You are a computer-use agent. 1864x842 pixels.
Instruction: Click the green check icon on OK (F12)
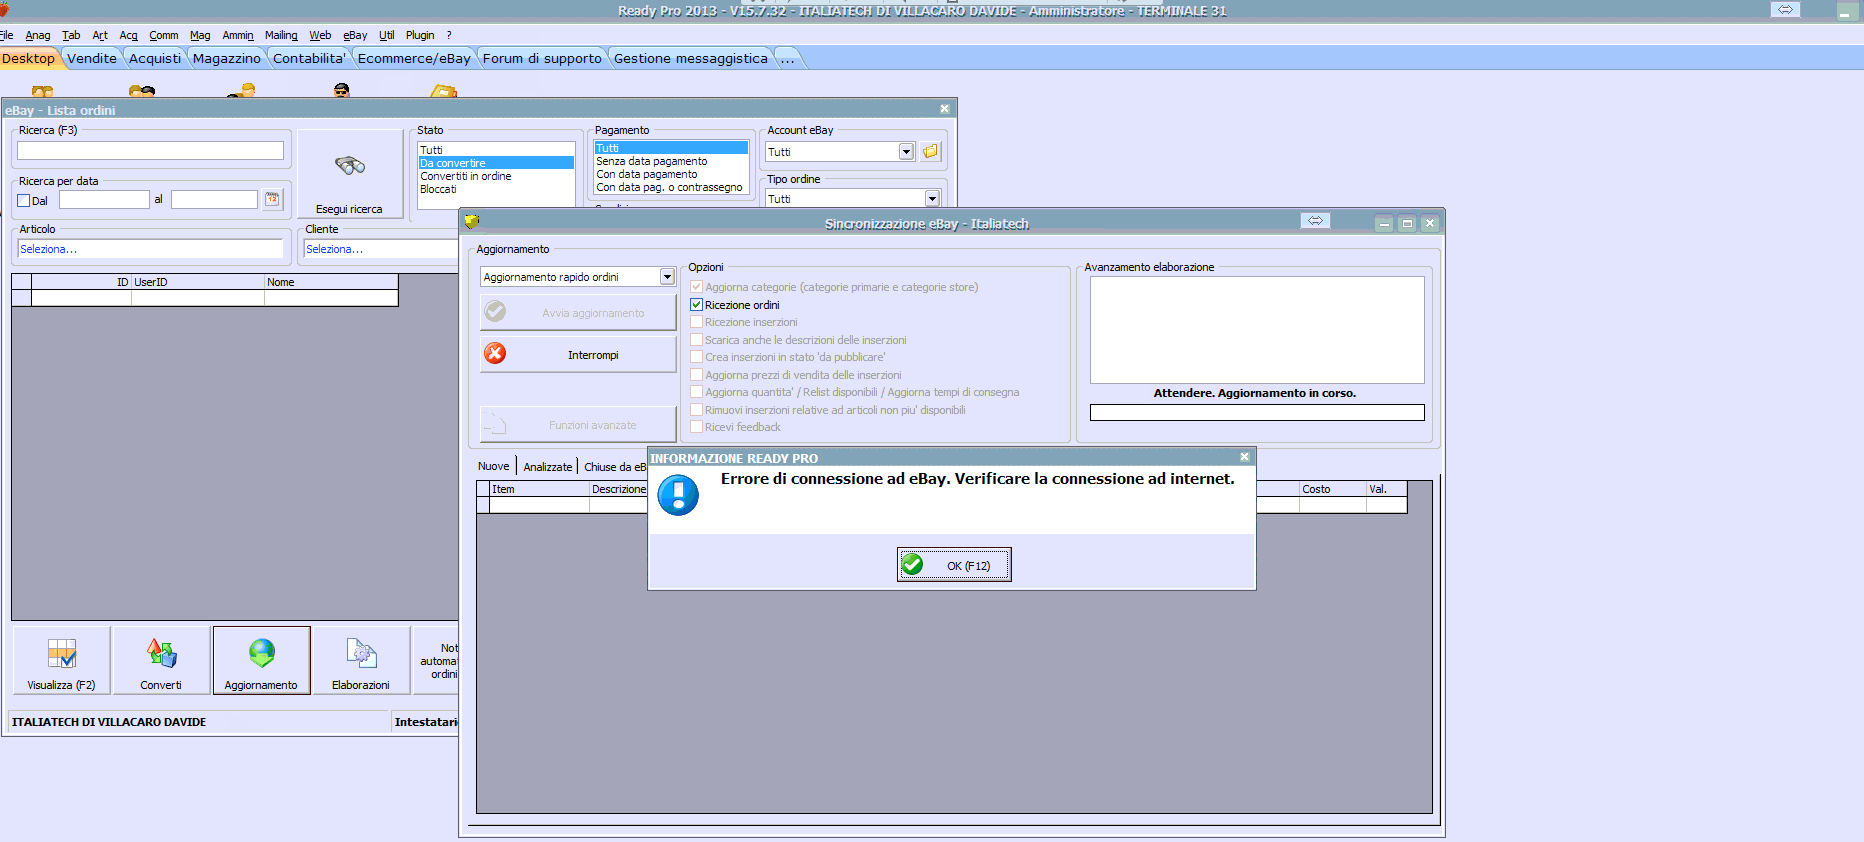(912, 565)
